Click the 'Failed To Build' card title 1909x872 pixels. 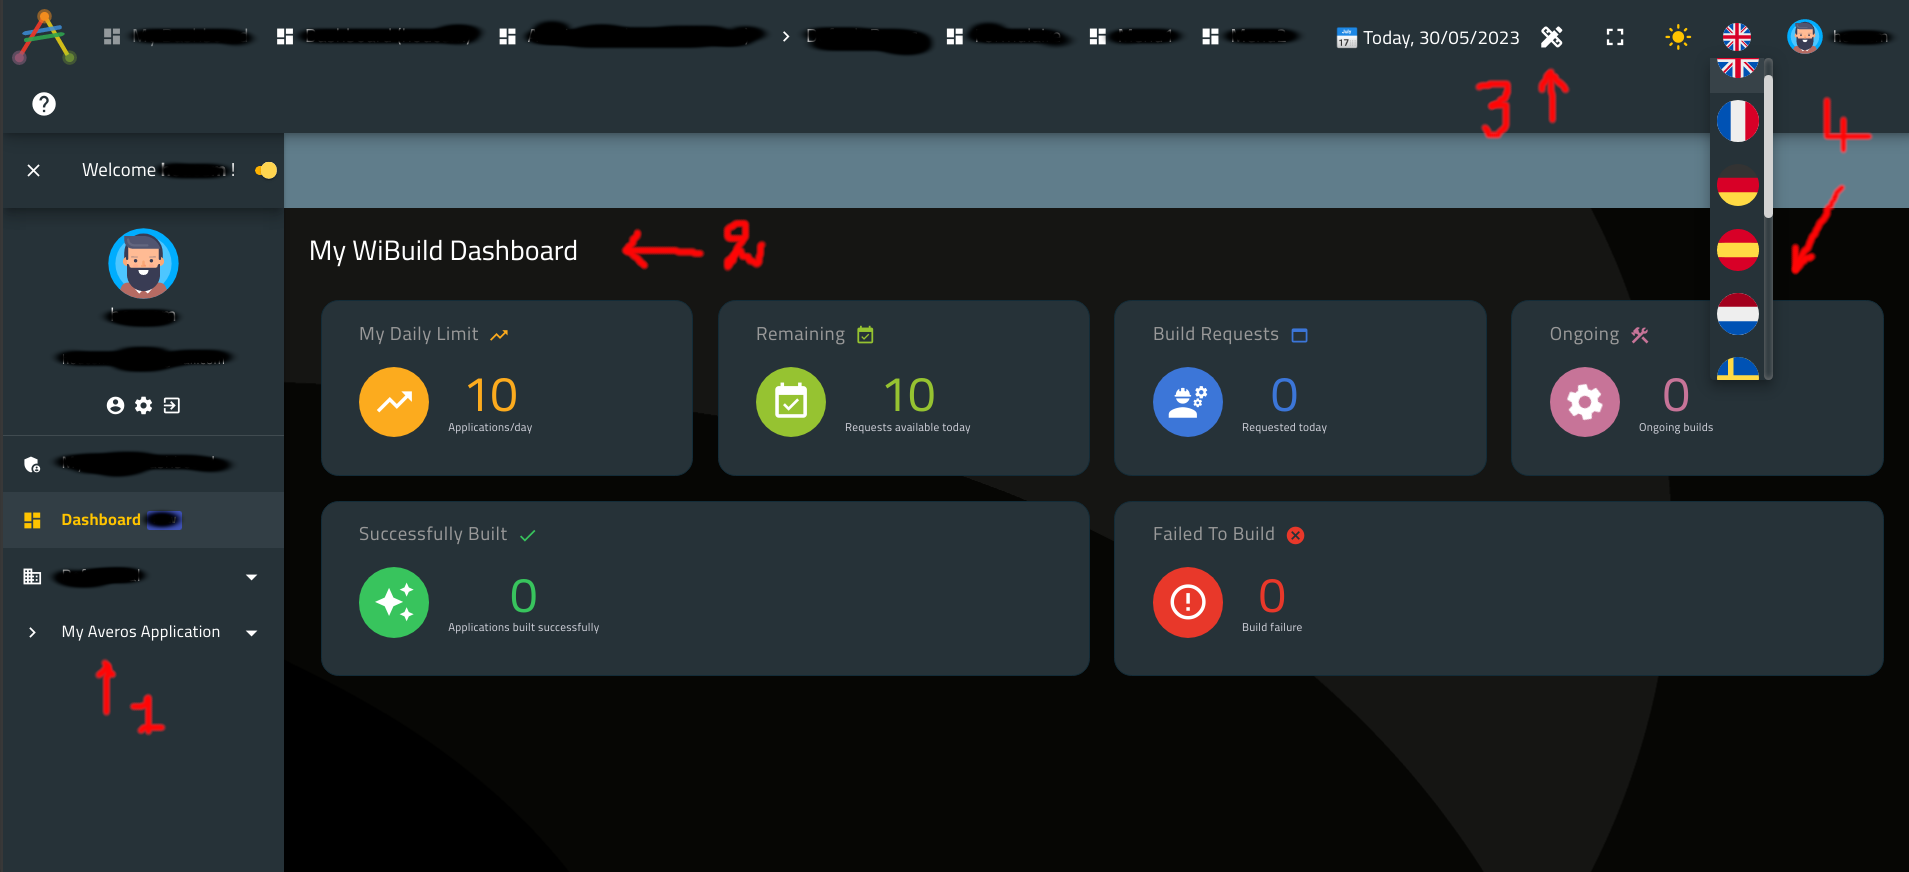(x=1214, y=534)
